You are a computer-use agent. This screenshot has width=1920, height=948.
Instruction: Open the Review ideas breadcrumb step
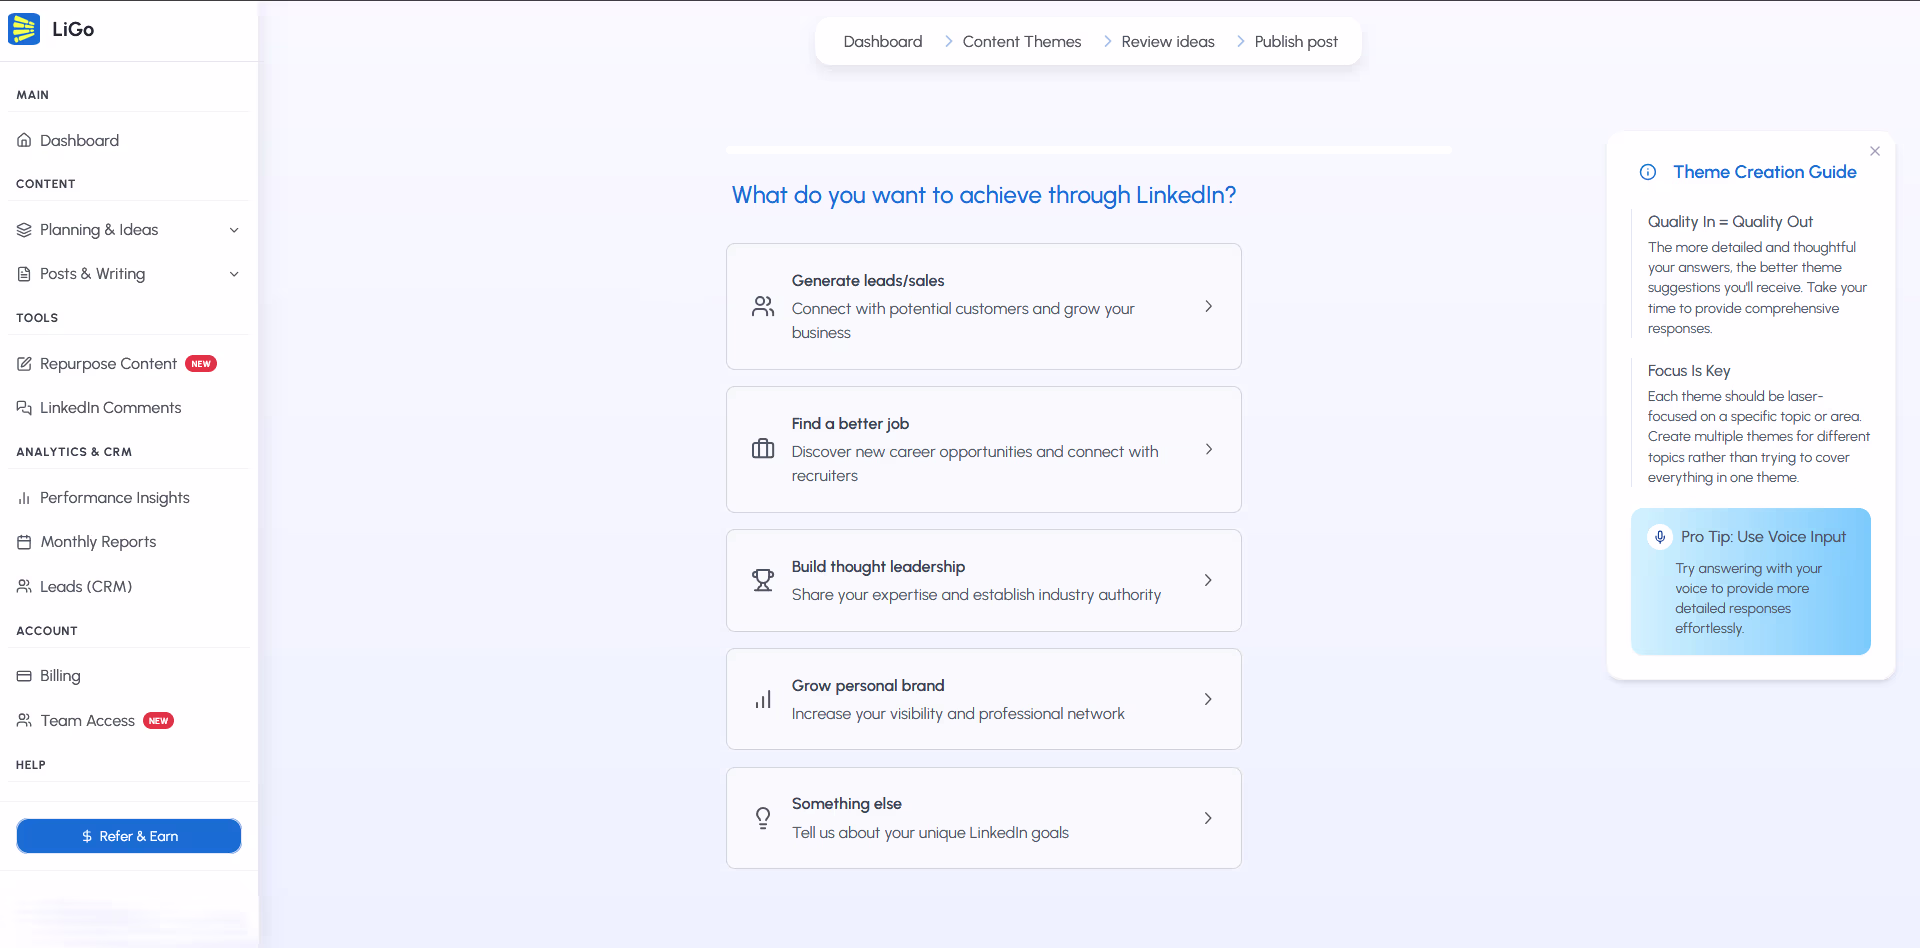(1167, 41)
